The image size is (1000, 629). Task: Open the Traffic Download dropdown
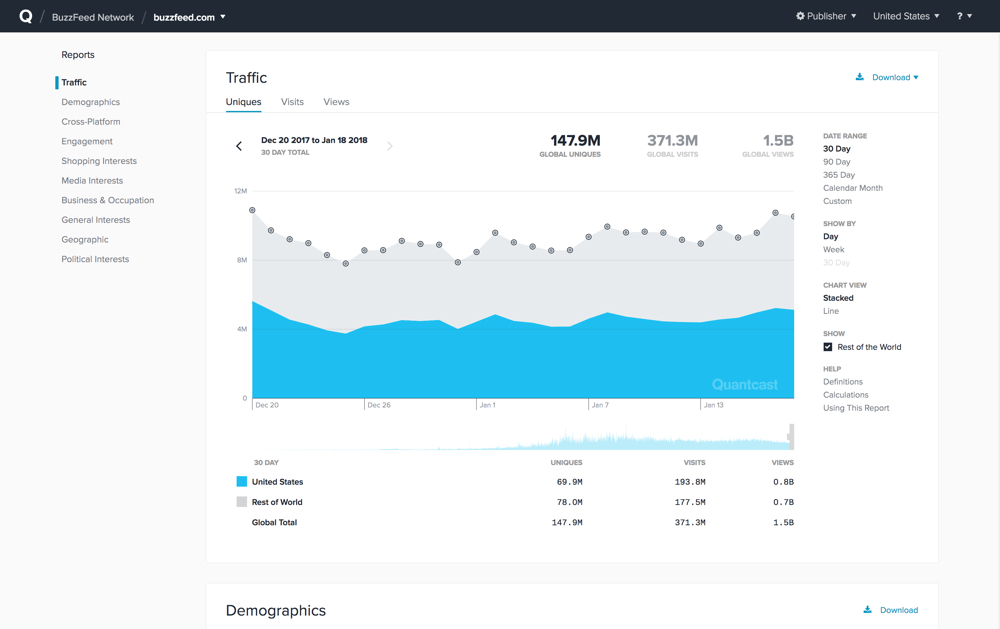pos(895,77)
